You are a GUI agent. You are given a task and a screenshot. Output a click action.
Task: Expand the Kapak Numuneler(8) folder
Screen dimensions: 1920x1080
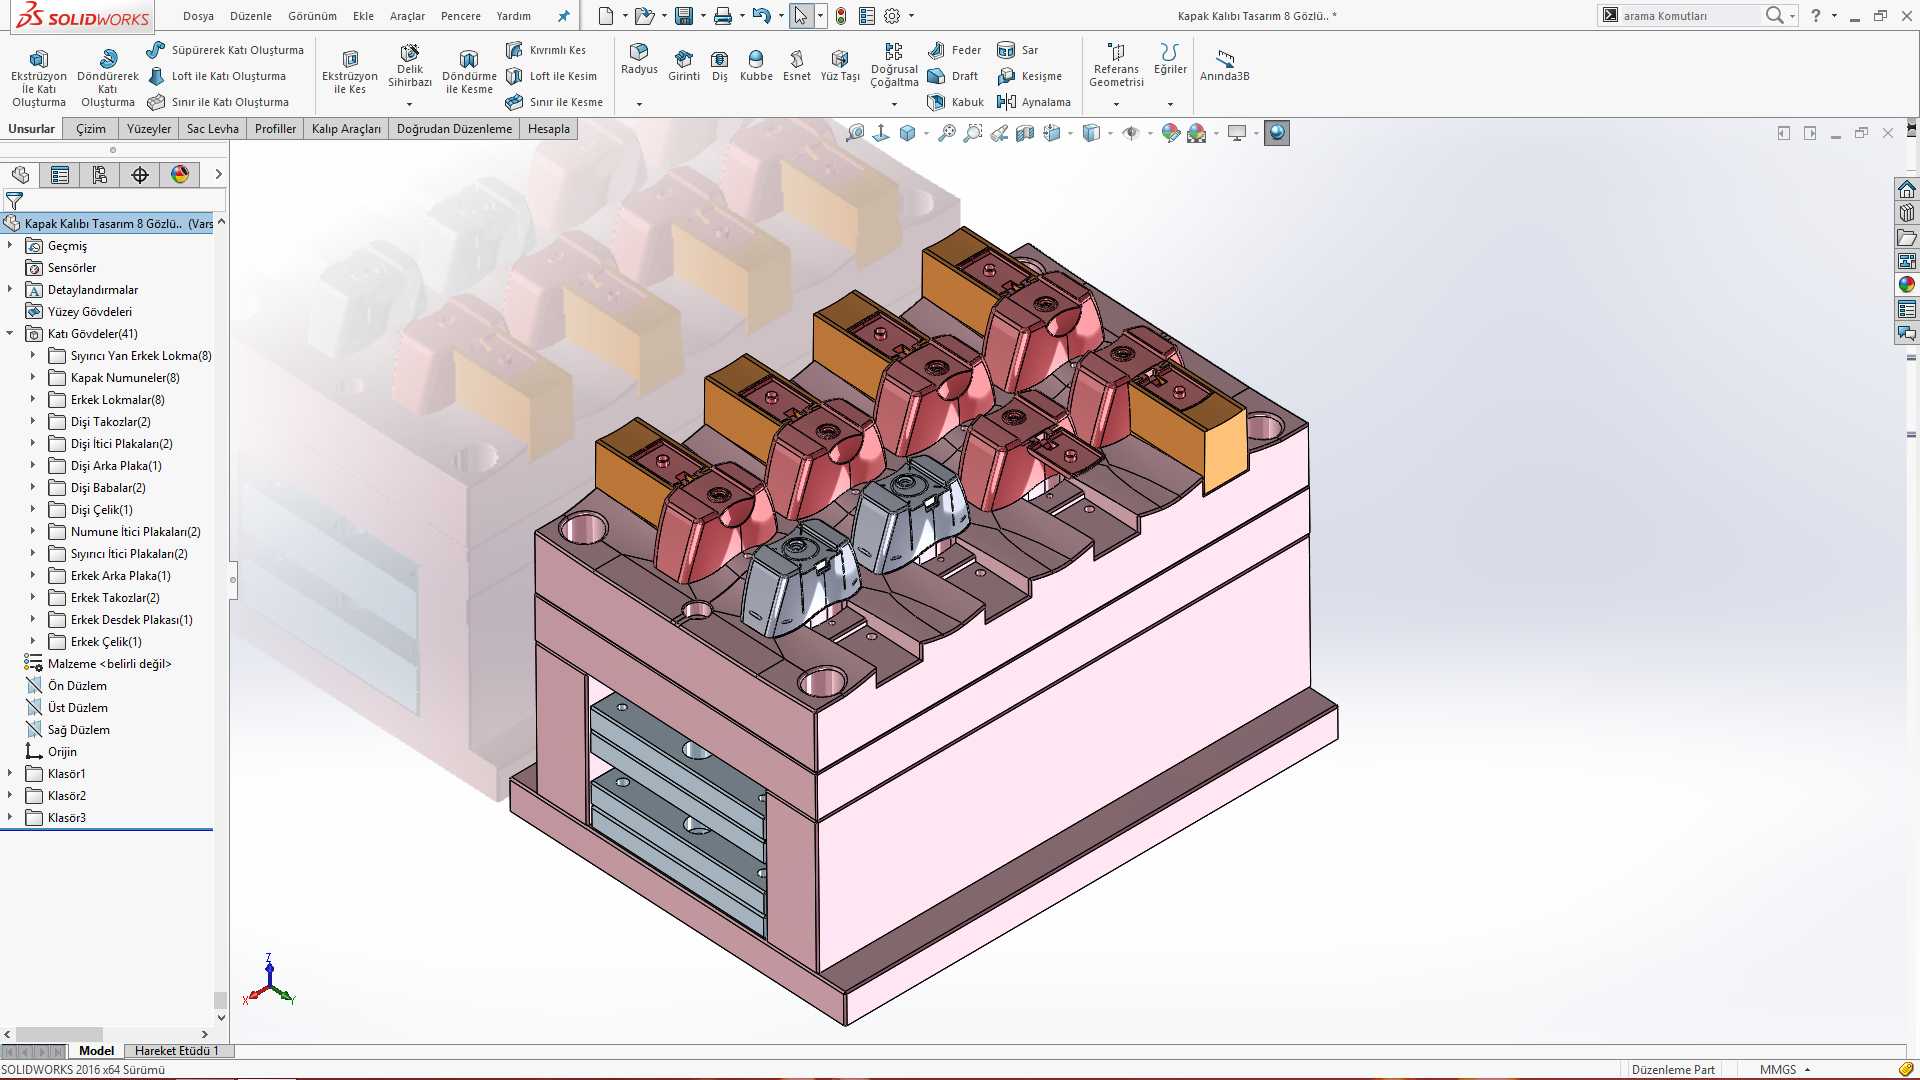click(x=33, y=377)
